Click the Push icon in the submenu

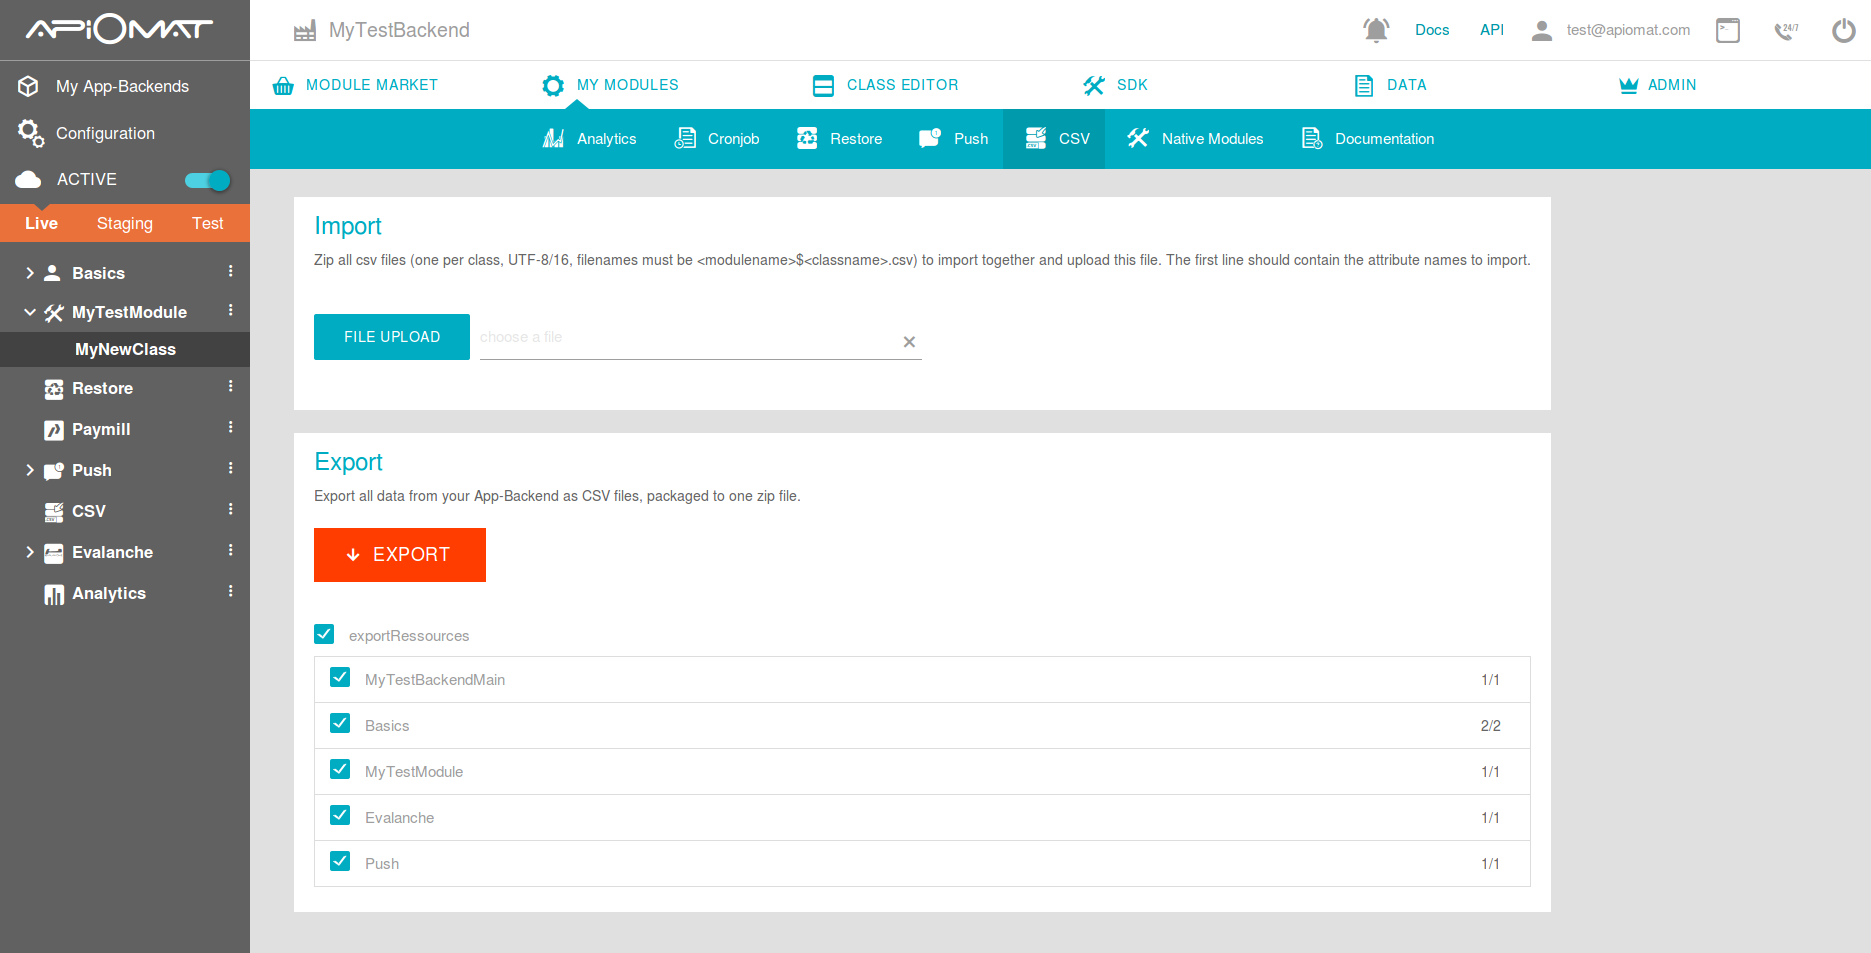[930, 138]
